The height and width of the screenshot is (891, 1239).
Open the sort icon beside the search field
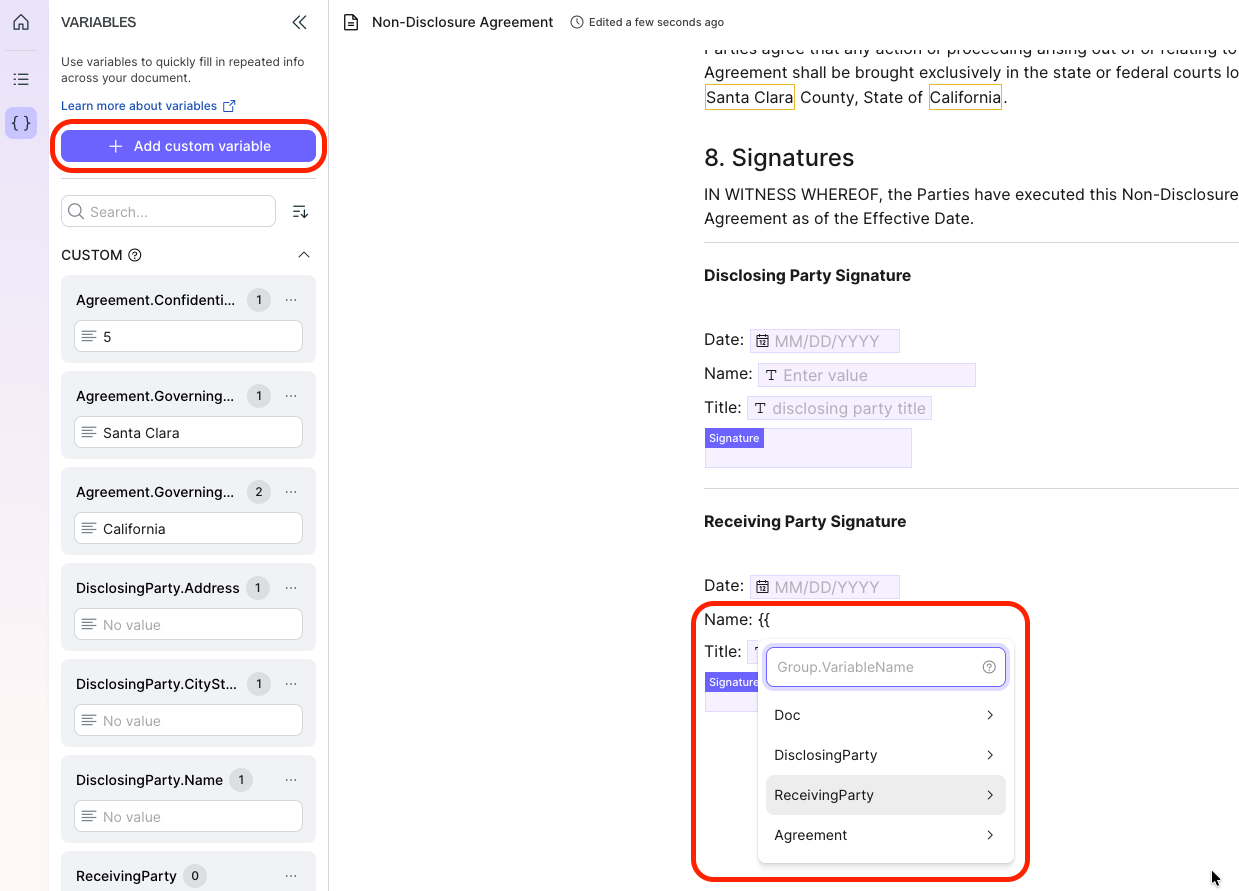299,211
